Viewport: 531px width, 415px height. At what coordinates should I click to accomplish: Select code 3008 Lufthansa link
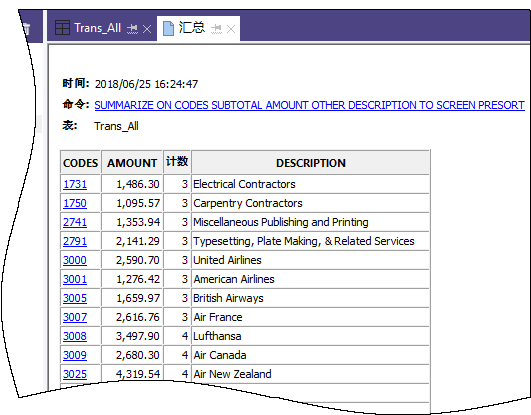tap(75, 336)
